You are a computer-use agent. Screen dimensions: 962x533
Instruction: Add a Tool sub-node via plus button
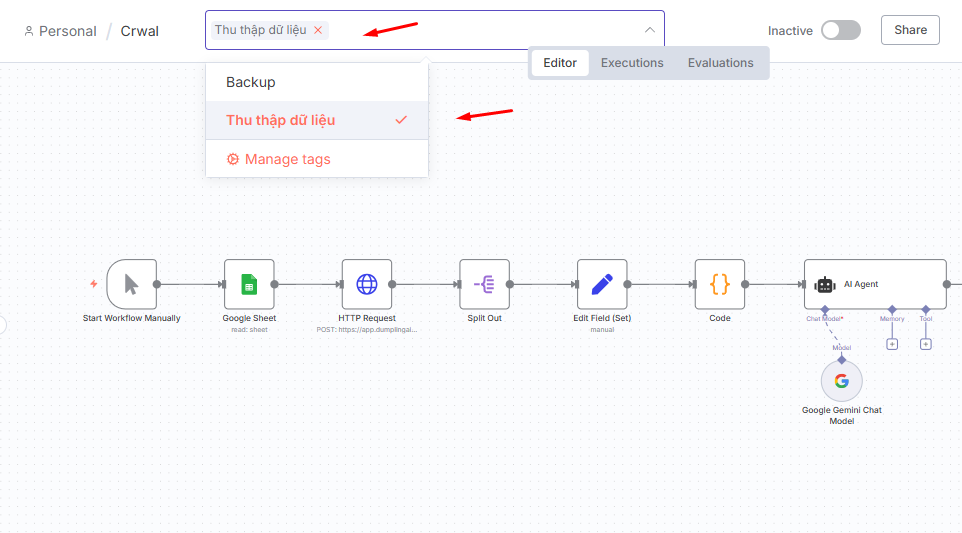pyautogui.click(x=926, y=344)
